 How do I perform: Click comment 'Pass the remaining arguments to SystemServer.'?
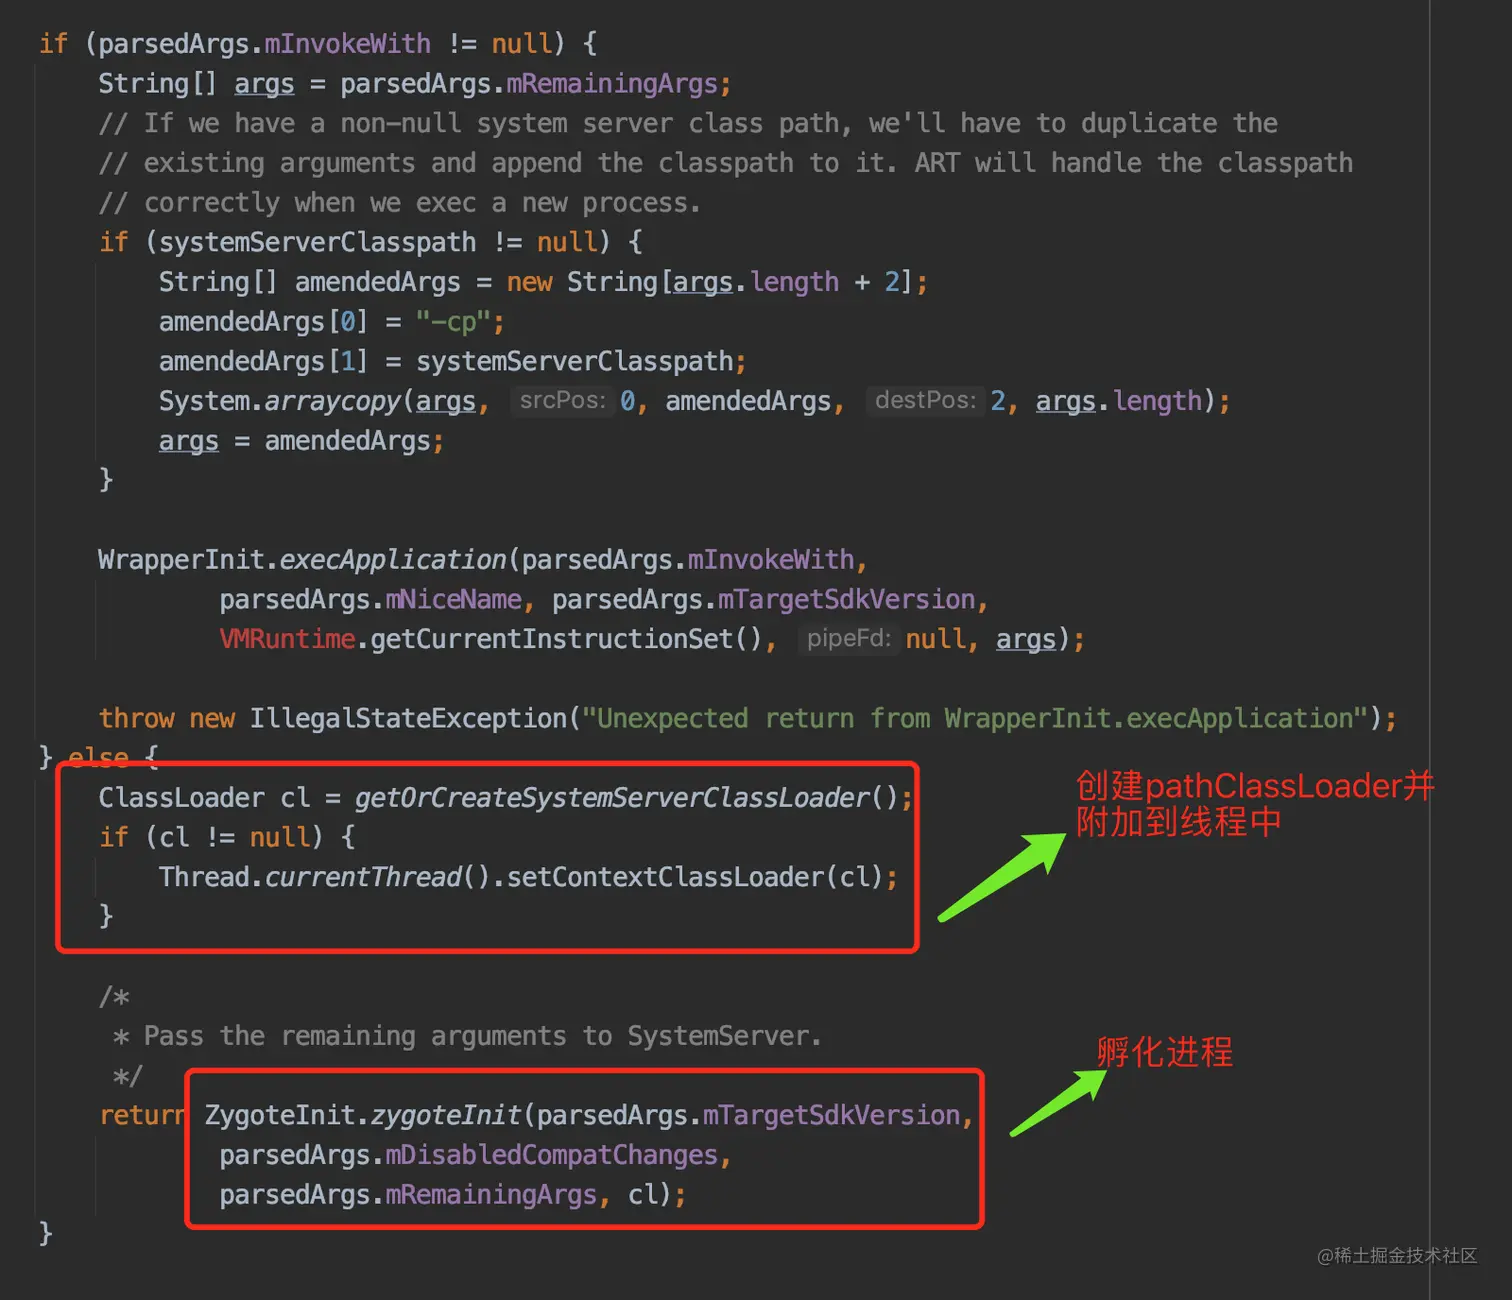point(483,1037)
